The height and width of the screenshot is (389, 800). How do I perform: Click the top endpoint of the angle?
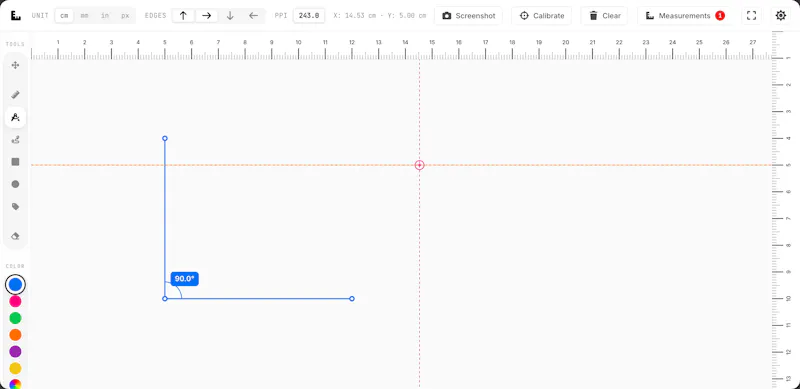tap(165, 138)
